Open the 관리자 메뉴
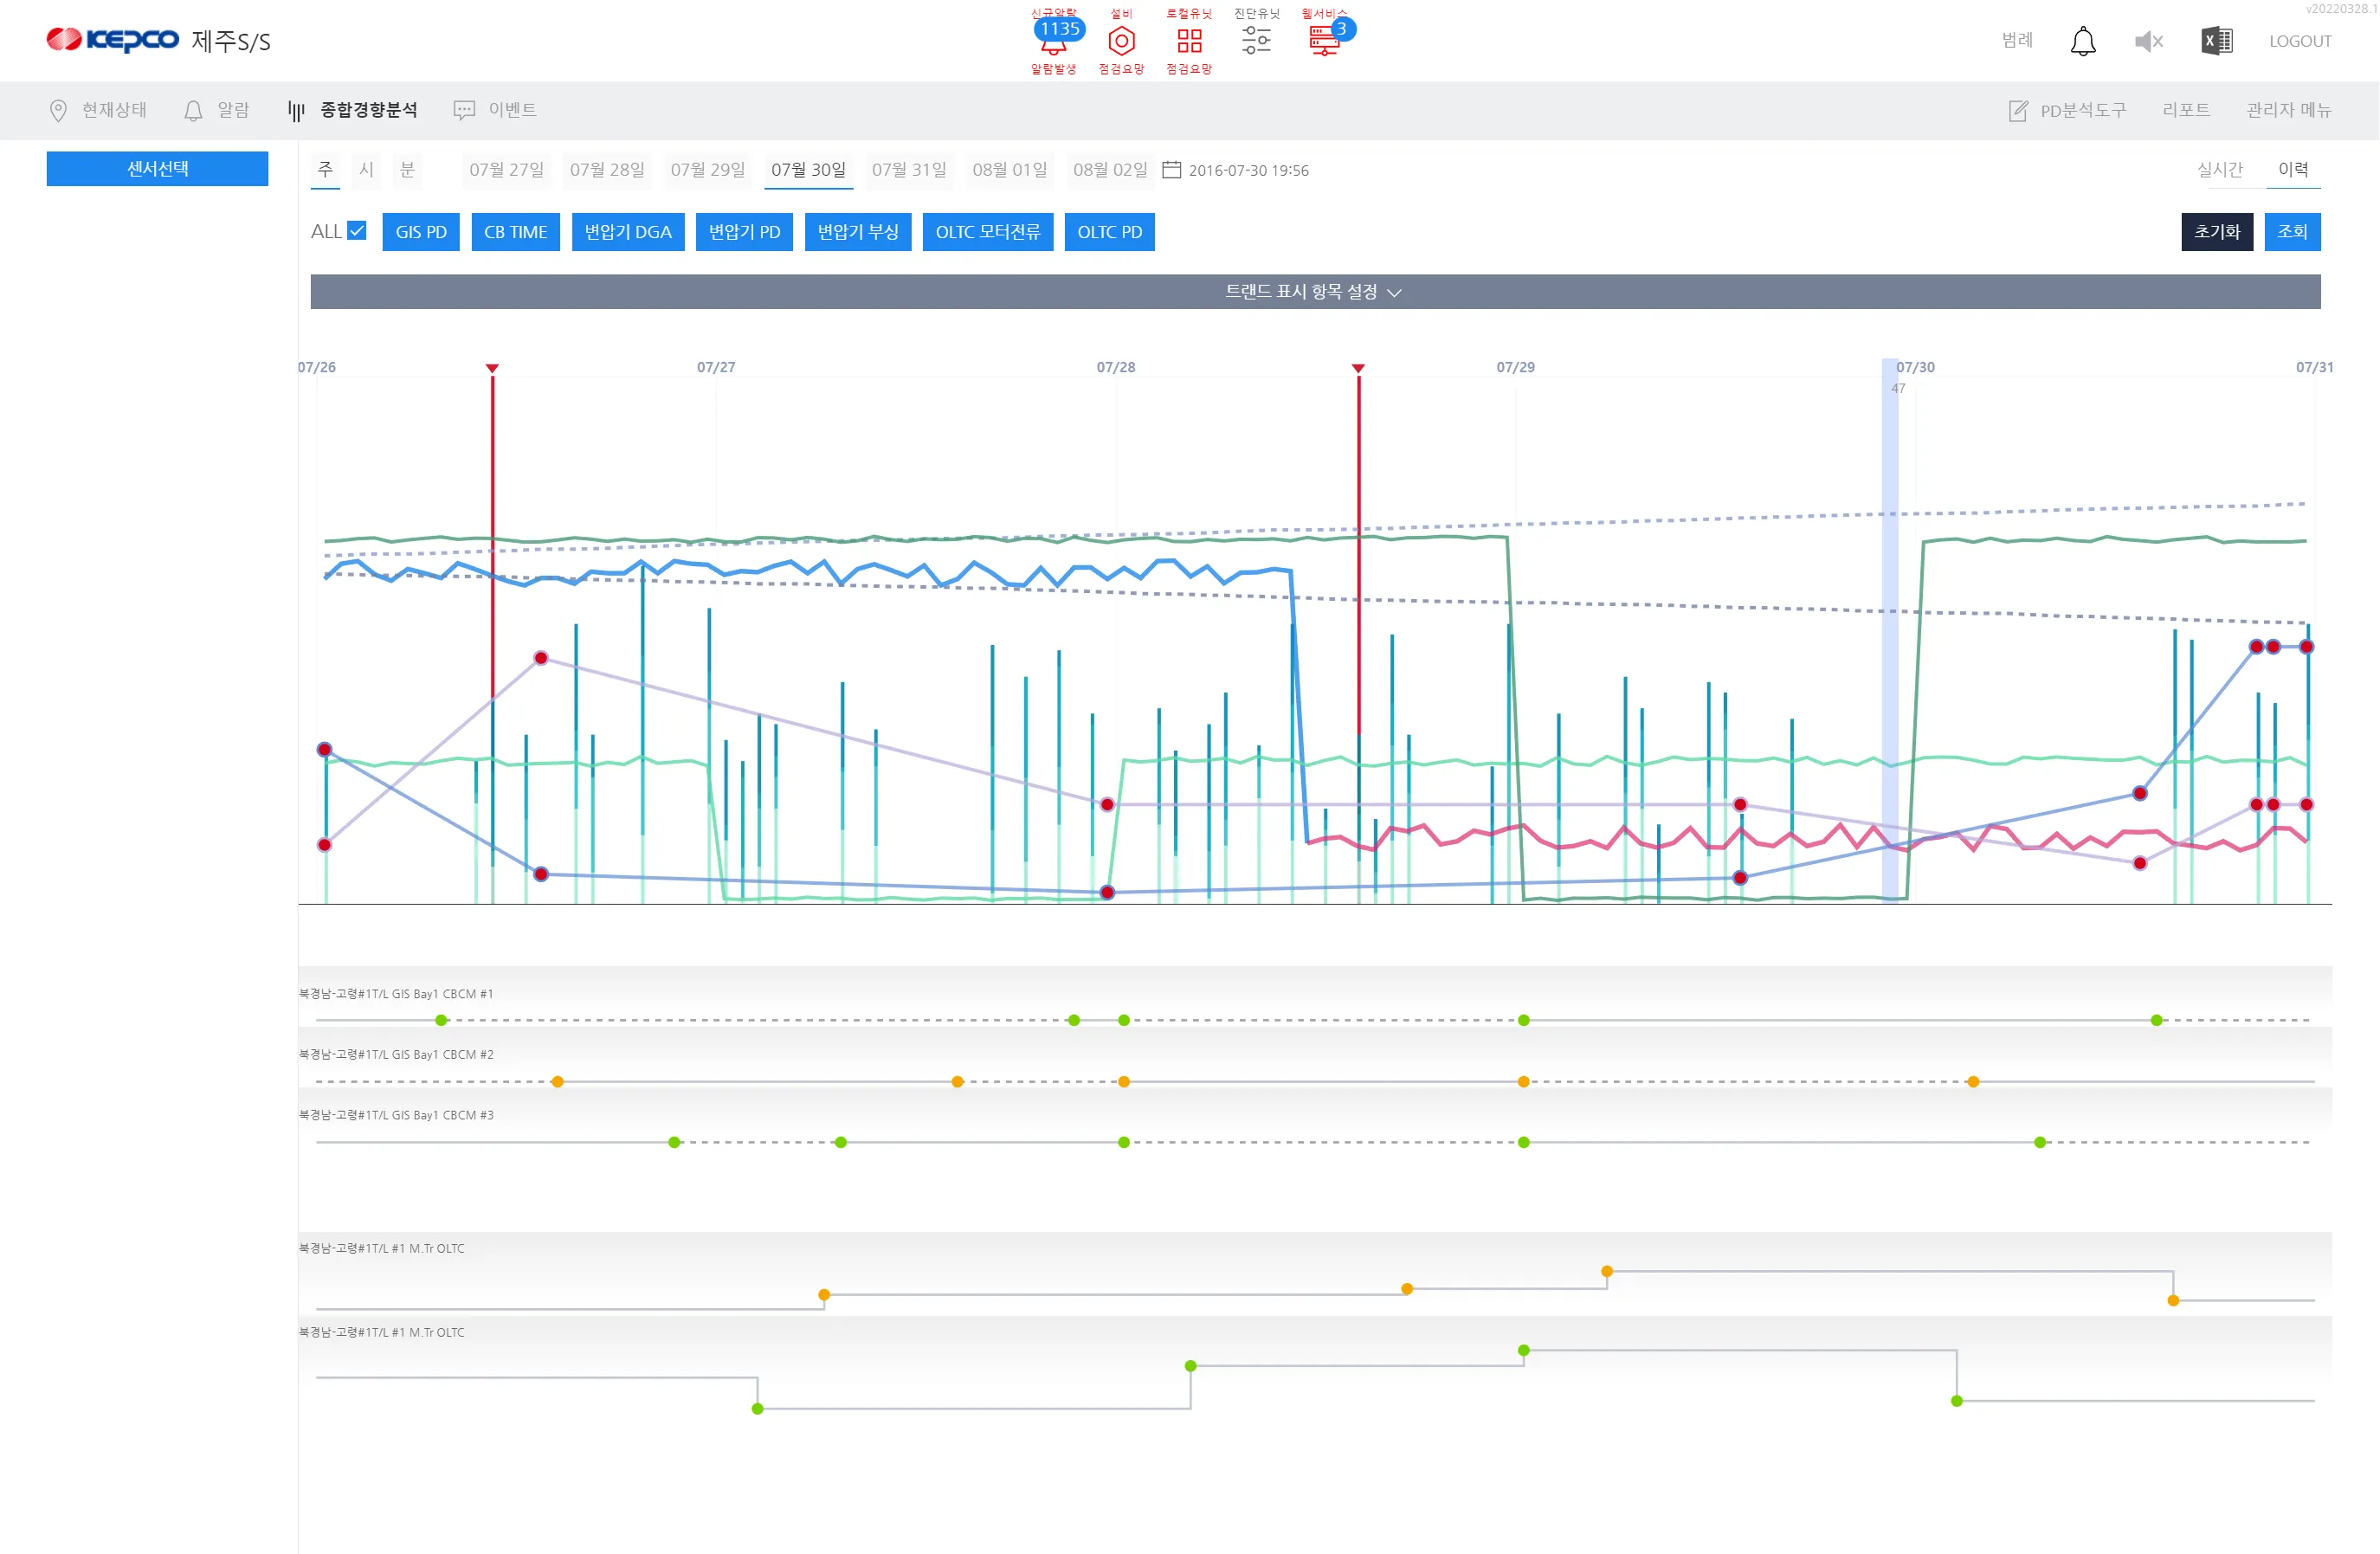Image resolution: width=2380 pixels, height=1554 pixels. tap(2288, 110)
